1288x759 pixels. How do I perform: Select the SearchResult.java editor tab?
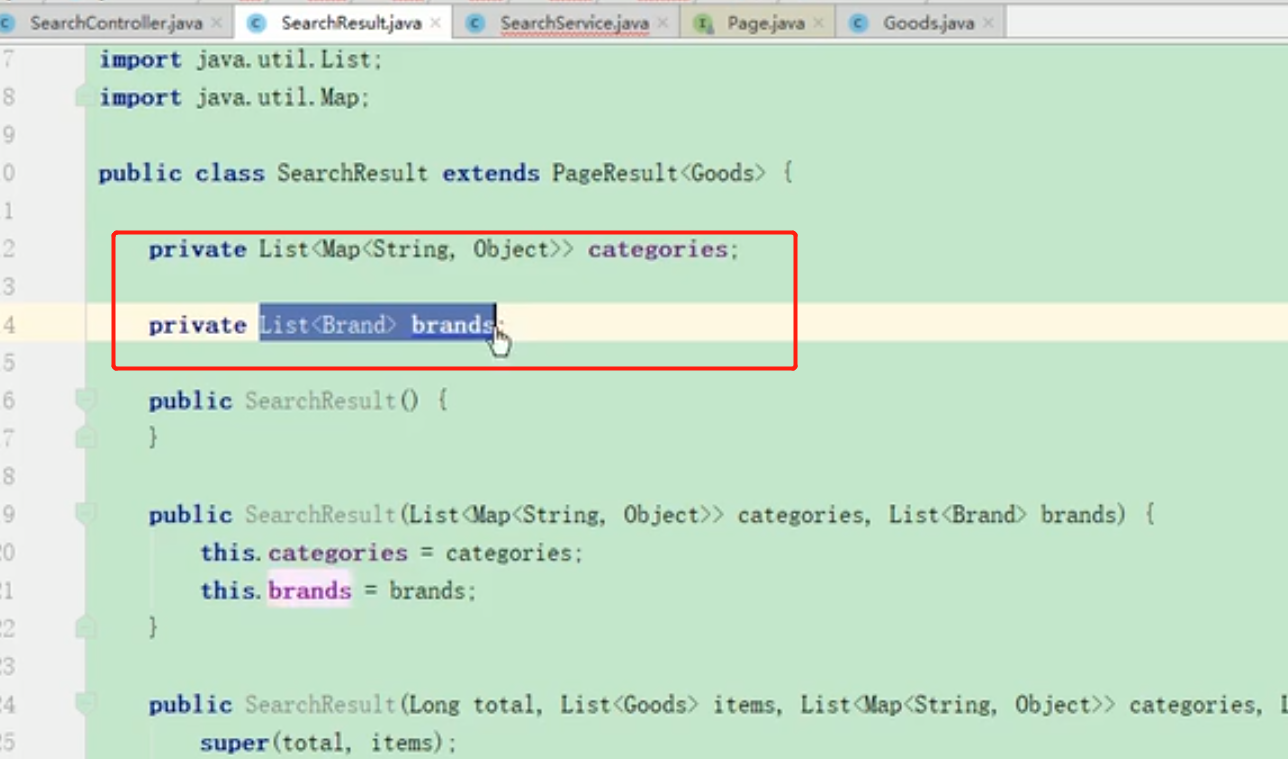tap(350, 22)
